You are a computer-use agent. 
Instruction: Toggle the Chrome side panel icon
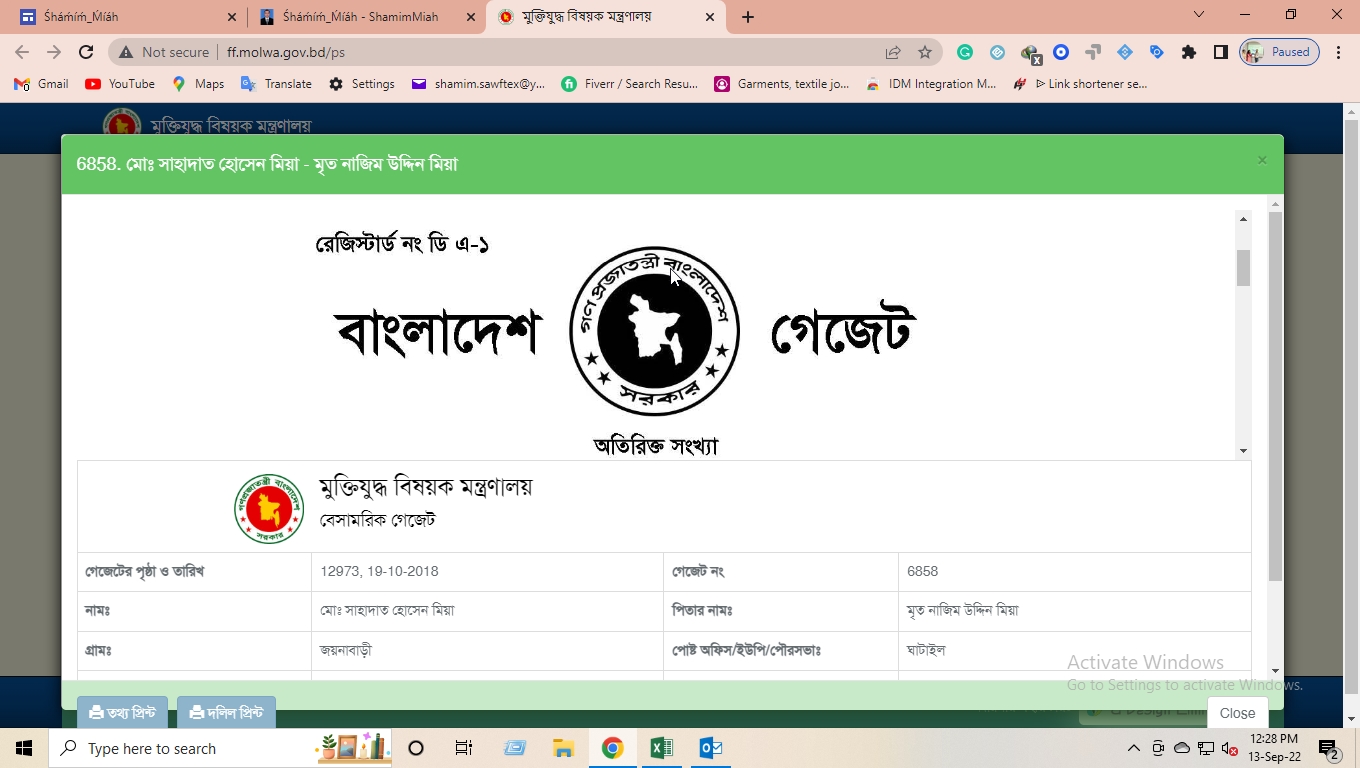[x=1221, y=52]
